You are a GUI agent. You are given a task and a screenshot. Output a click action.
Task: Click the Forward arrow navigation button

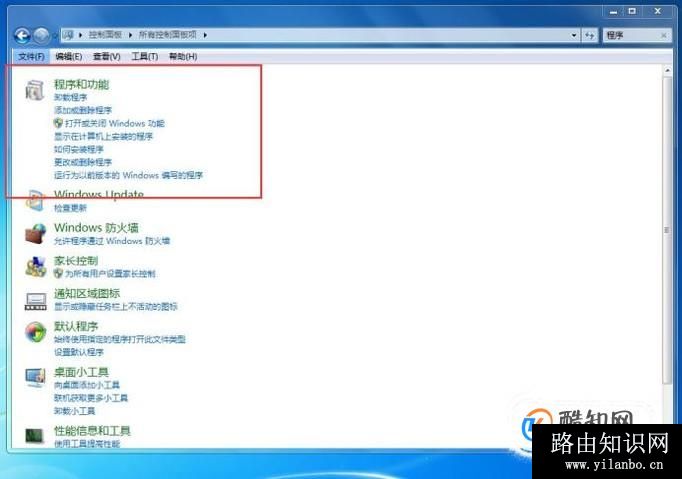[41, 35]
